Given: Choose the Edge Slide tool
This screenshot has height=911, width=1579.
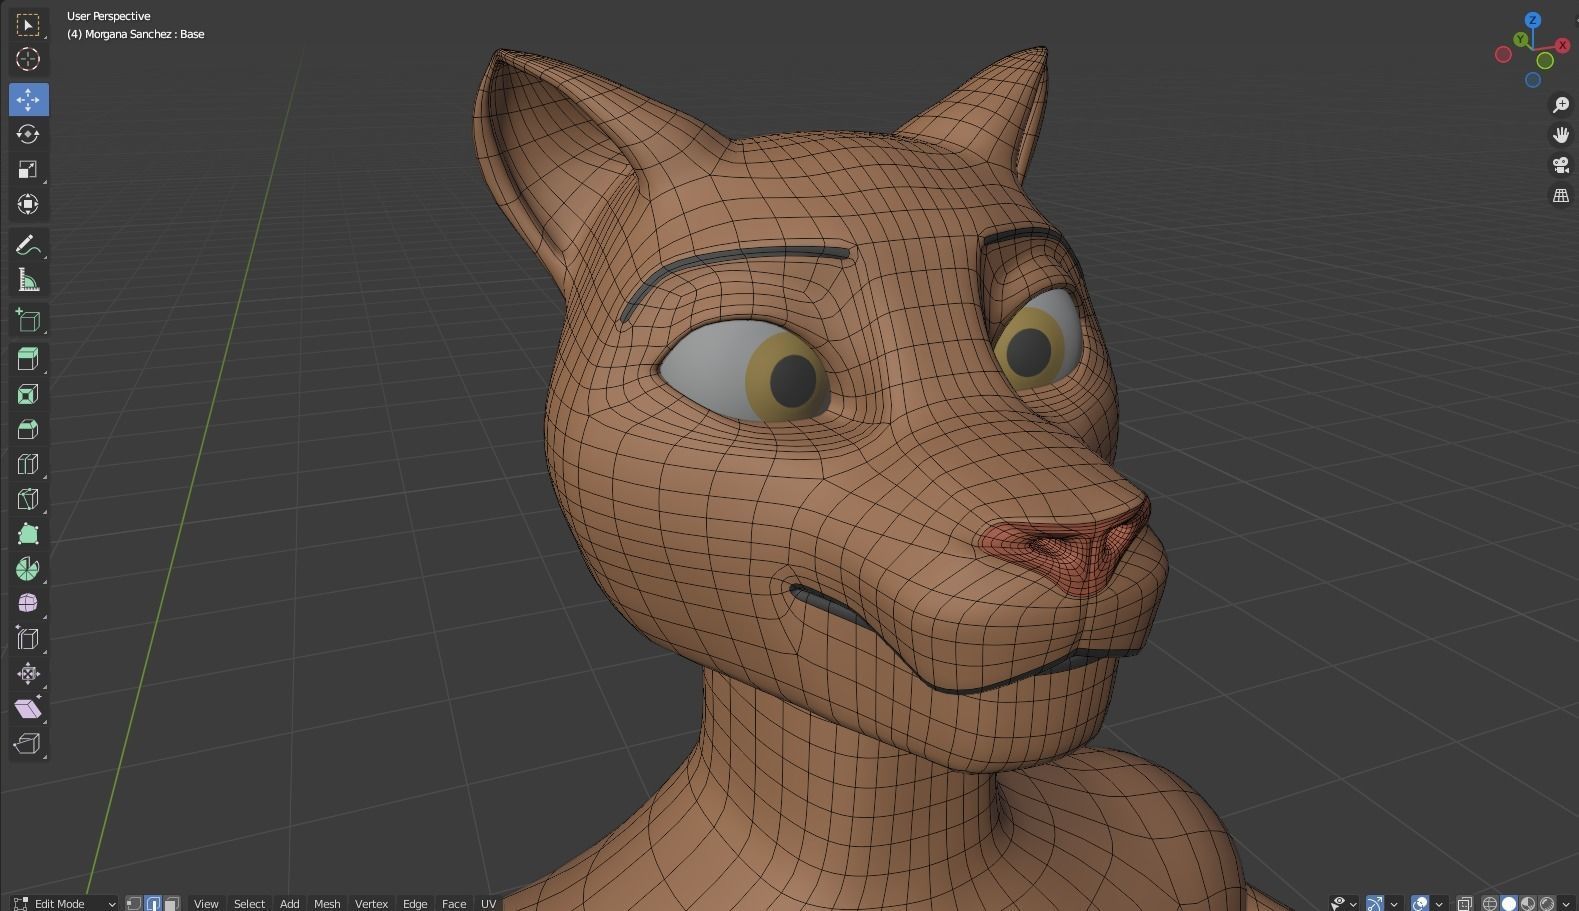Looking at the screenshot, I should (x=28, y=639).
